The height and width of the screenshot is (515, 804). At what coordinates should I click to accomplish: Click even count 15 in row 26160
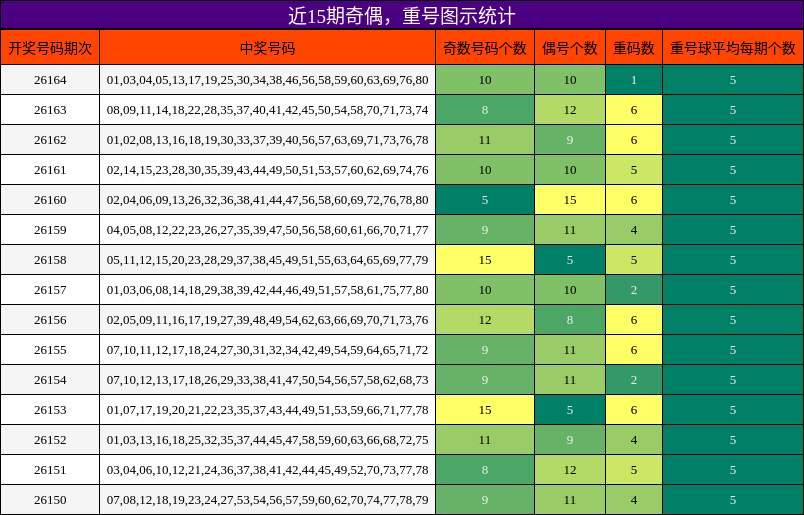pyautogui.click(x=570, y=200)
